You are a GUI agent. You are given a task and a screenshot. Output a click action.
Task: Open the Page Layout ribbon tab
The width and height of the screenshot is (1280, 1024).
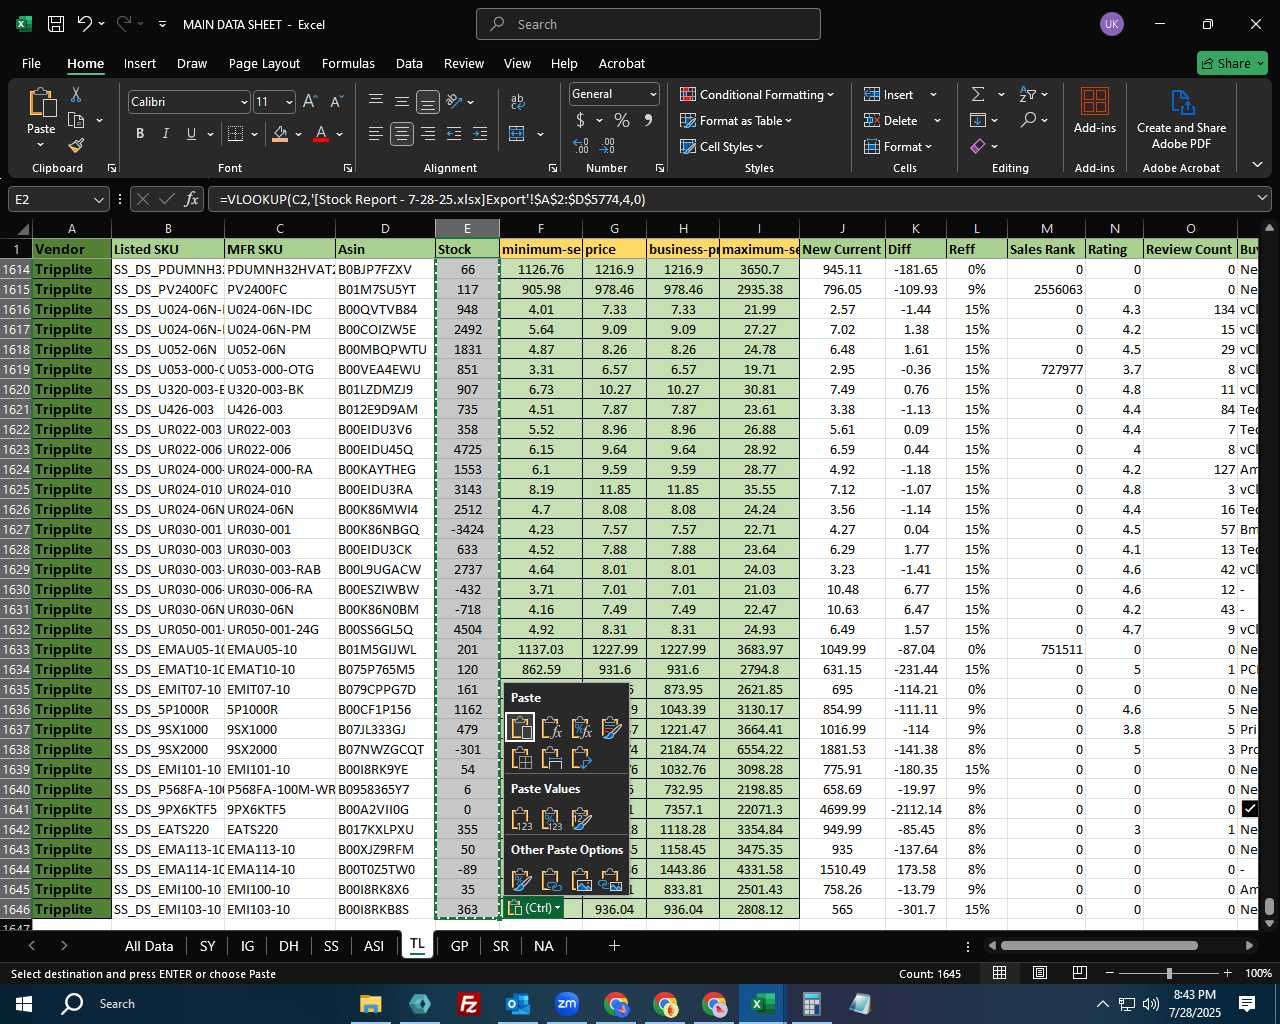264,63
